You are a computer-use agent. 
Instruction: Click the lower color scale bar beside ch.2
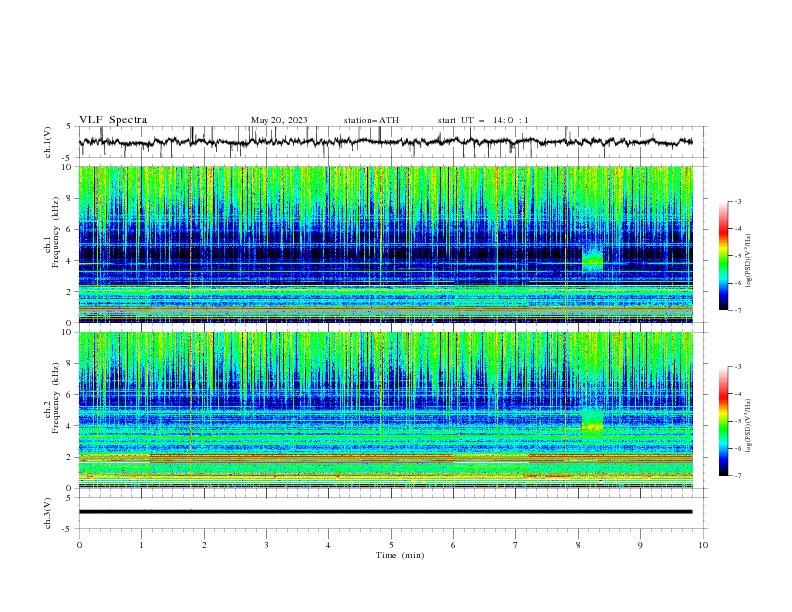click(x=724, y=421)
